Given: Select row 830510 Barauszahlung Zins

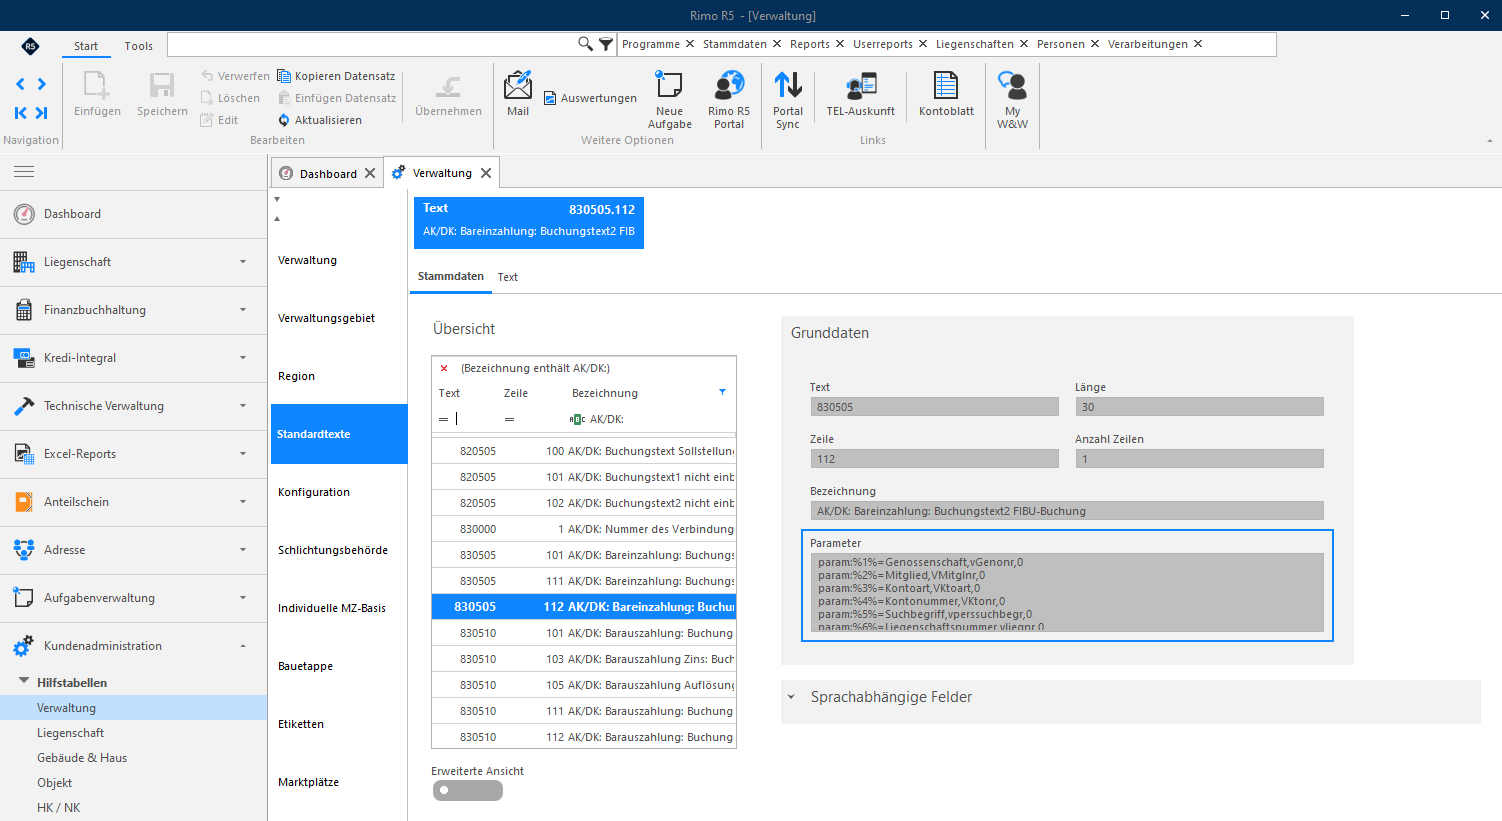Looking at the screenshot, I should pos(584,659).
